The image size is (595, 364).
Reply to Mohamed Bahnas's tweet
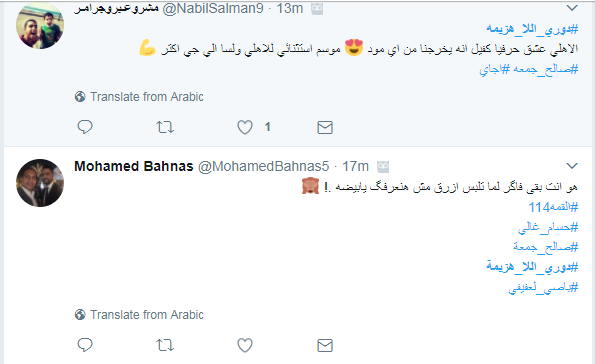85,345
